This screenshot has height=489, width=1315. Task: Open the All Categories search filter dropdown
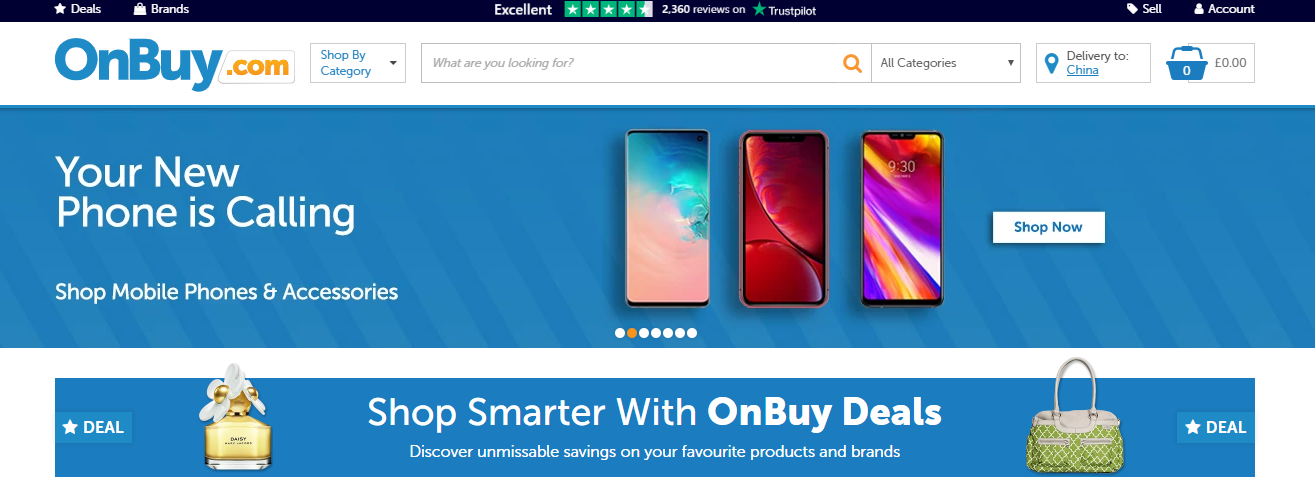click(x=946, y=63)
